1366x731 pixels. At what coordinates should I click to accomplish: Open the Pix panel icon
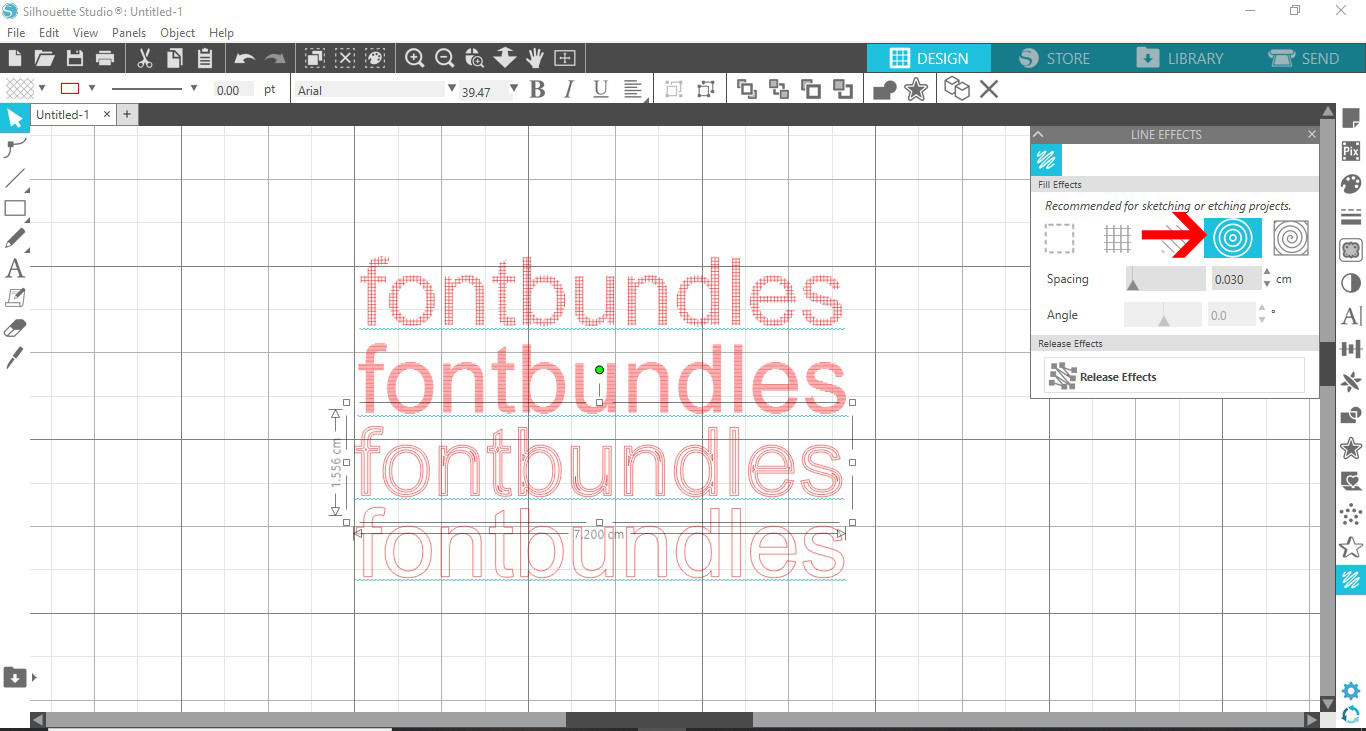[1351, 151]
